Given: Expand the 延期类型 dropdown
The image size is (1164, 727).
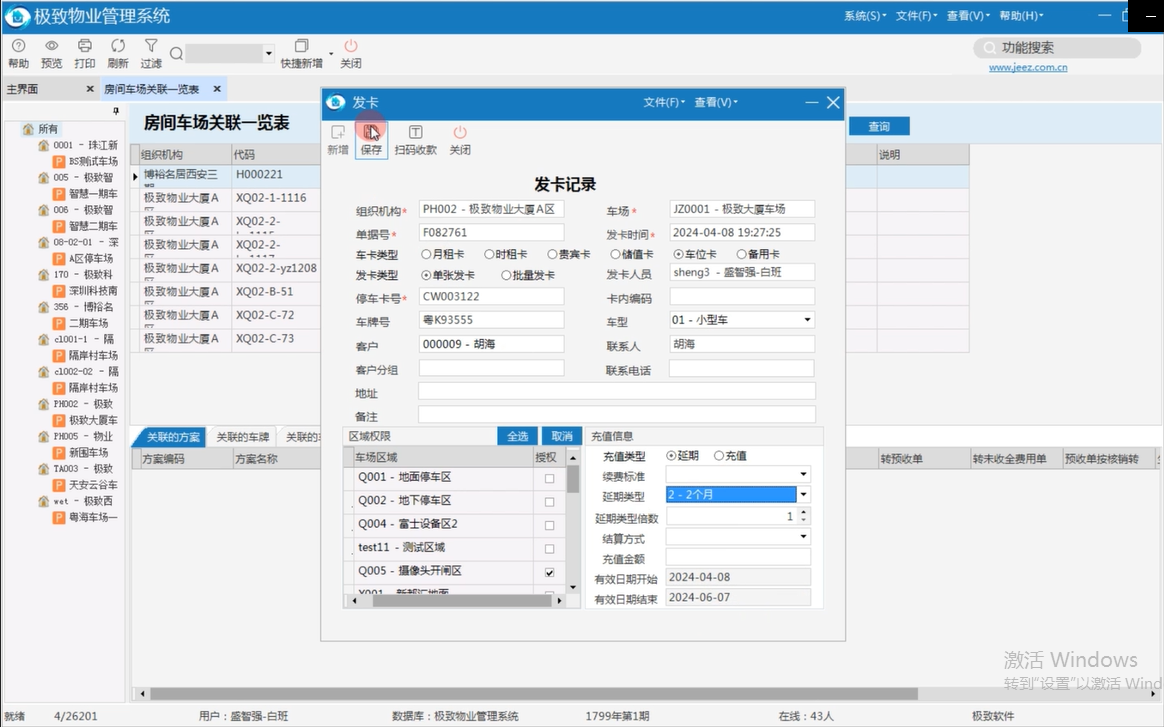Looking at the screenshot, I should point(804,495).
